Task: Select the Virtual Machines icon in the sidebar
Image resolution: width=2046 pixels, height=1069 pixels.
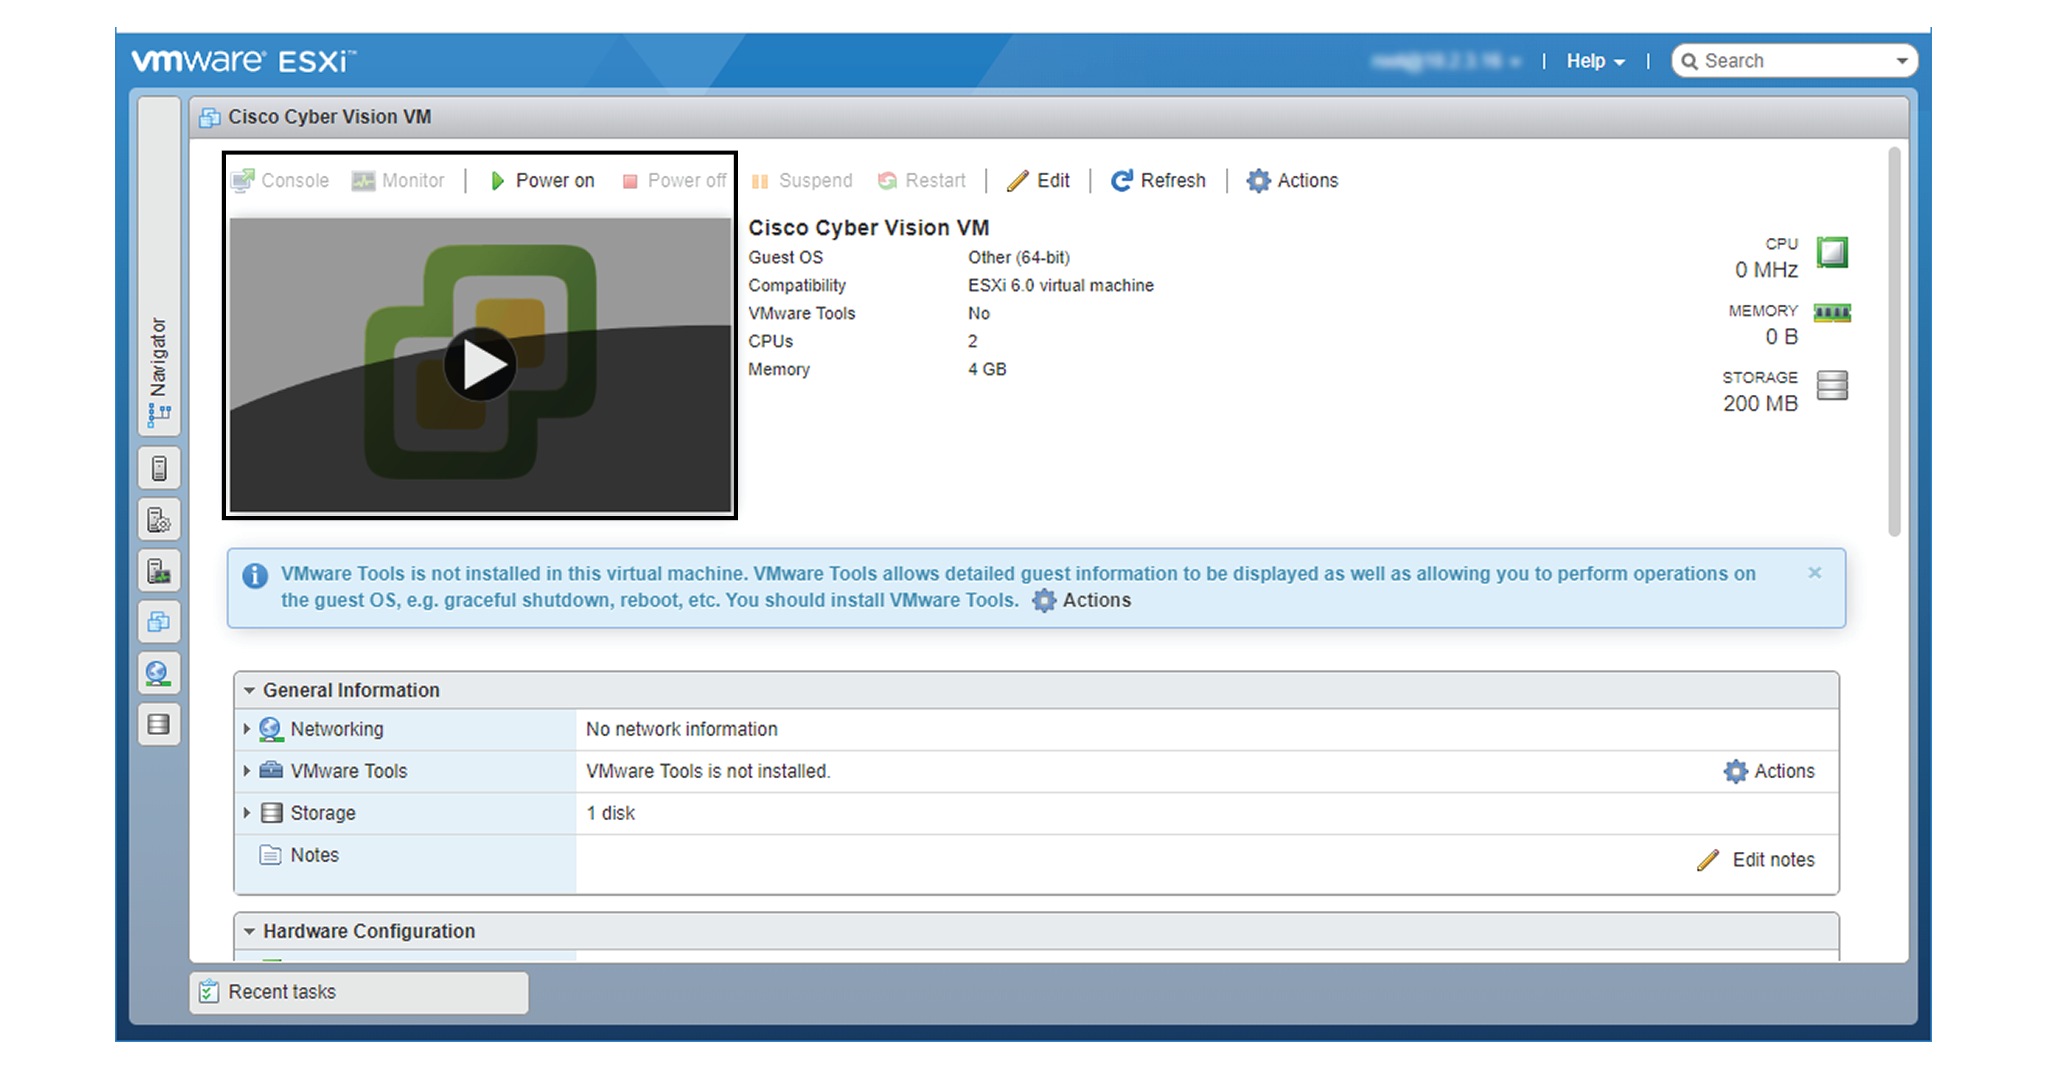Action: (x=159, y=623)
